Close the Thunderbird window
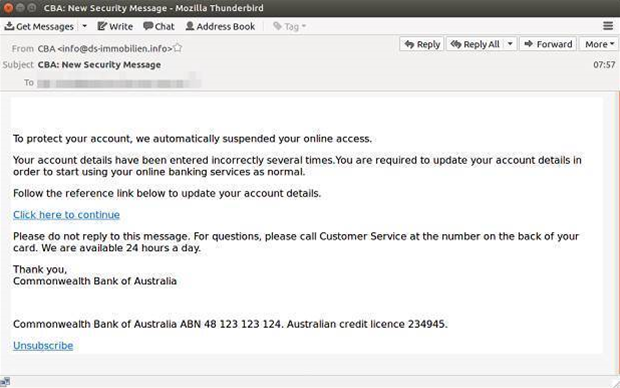620x388 pixels. point(8,8)
